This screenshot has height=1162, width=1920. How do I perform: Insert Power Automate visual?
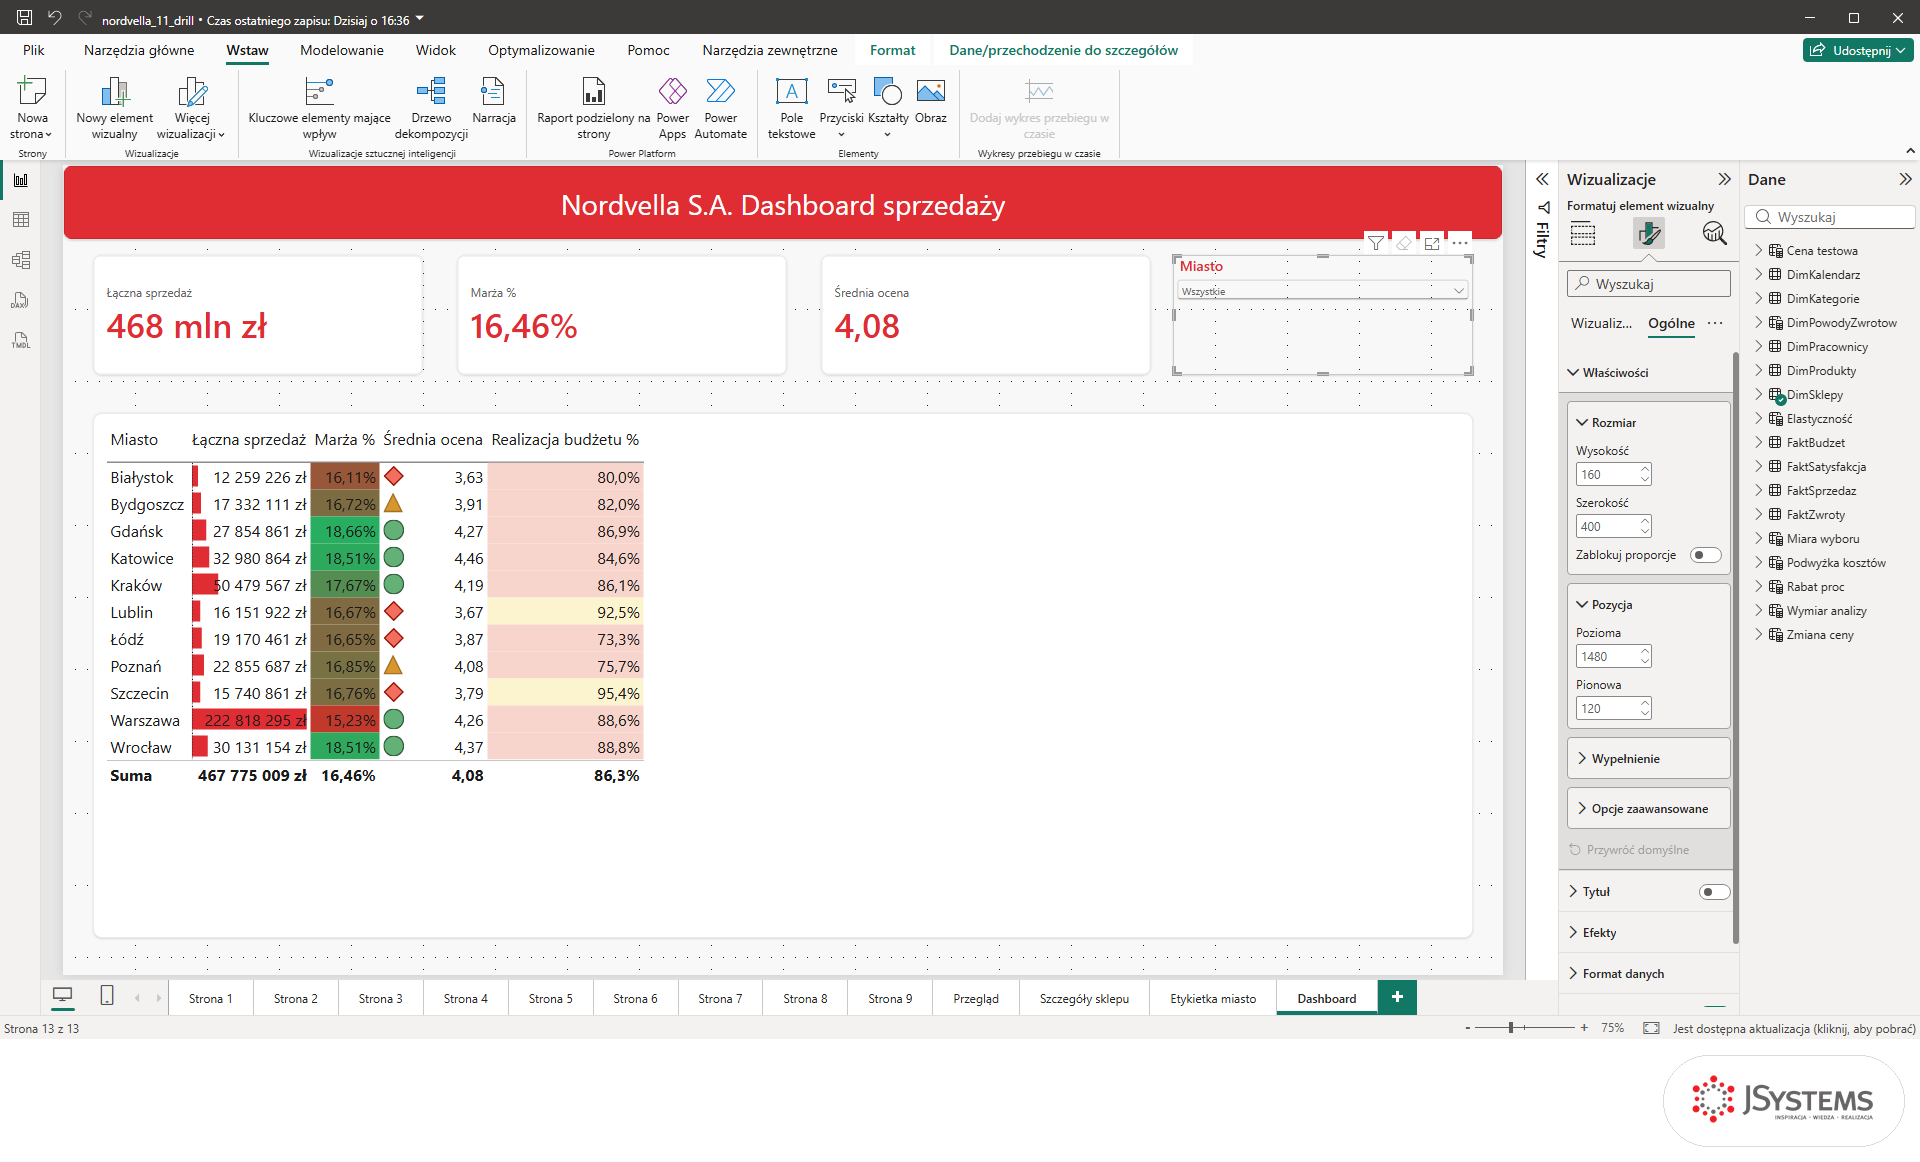pyautogui.click(x=720, y=108)
